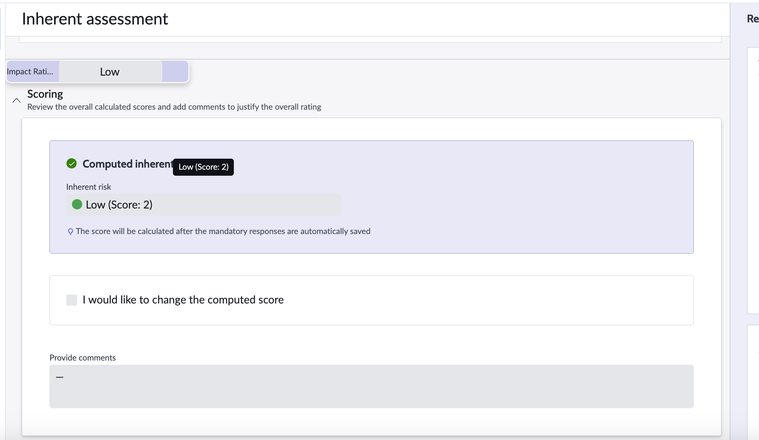
Task: Click the 'Provide comments' field label
Action: 83,358
